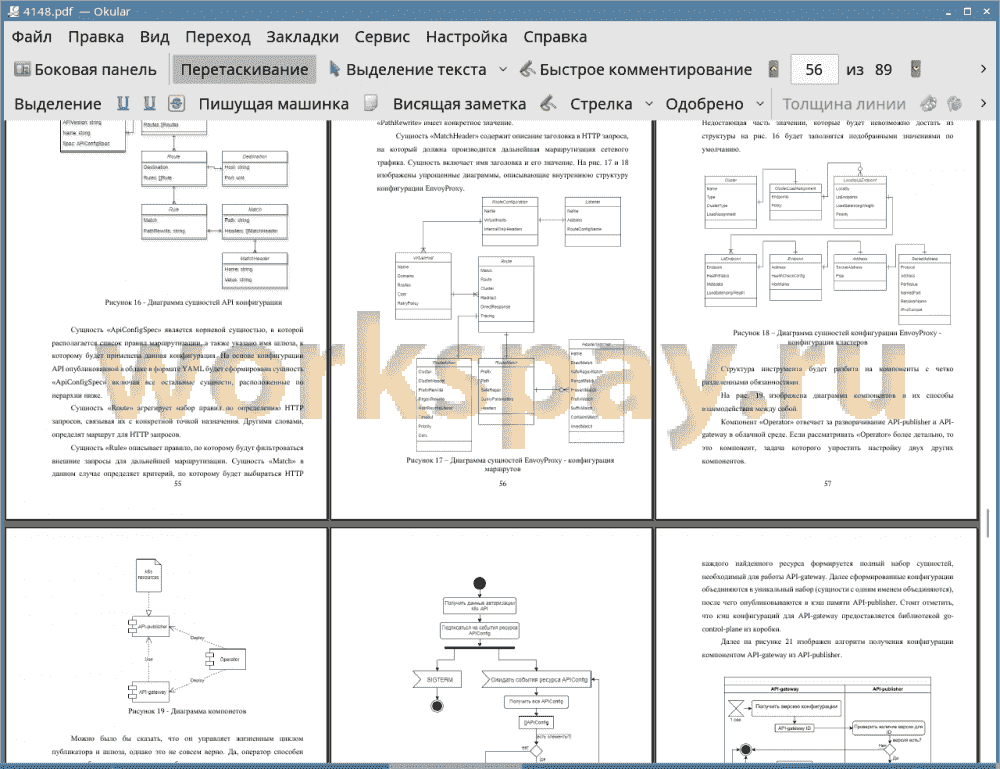Click the icon right after Толщина линии

tap(929, 103)
